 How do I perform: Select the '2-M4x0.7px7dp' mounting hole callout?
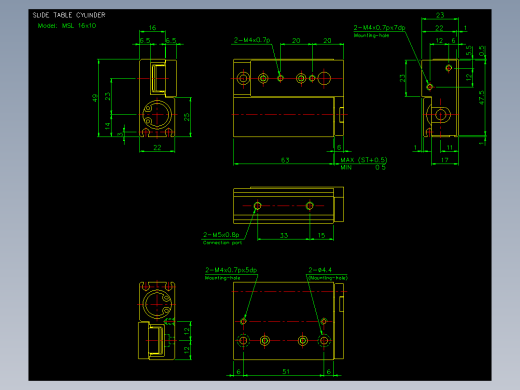tap(379, 28)
